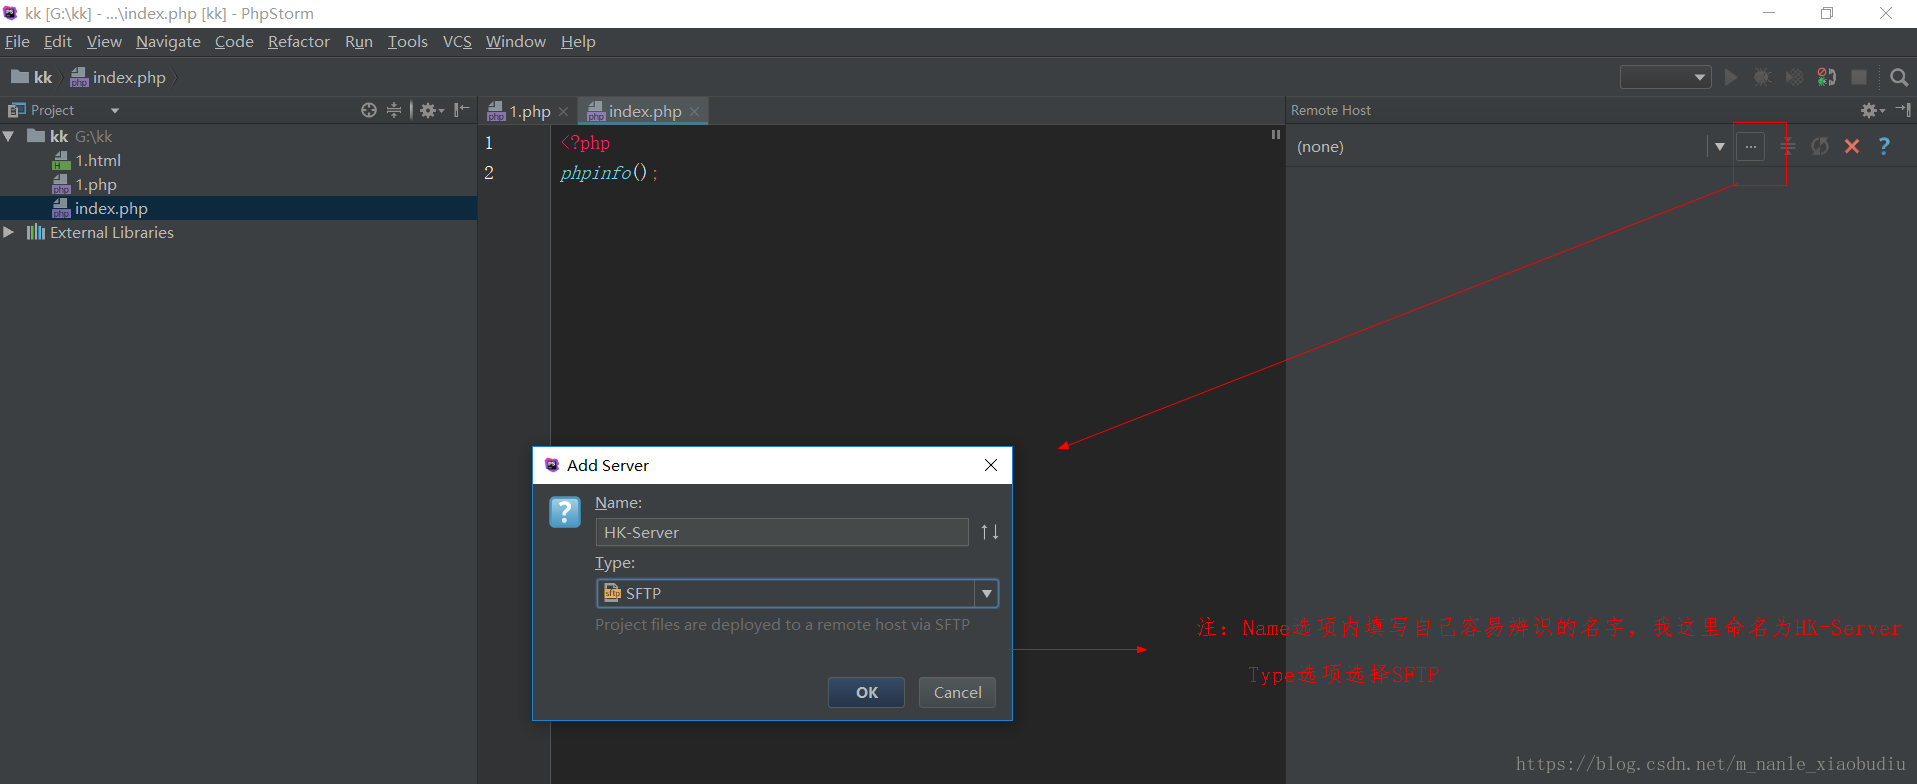Toggle Listen for PHP Debug Connections icon
The image size is (1917, 784).
pyautogui.click(x=1827, y=77)
